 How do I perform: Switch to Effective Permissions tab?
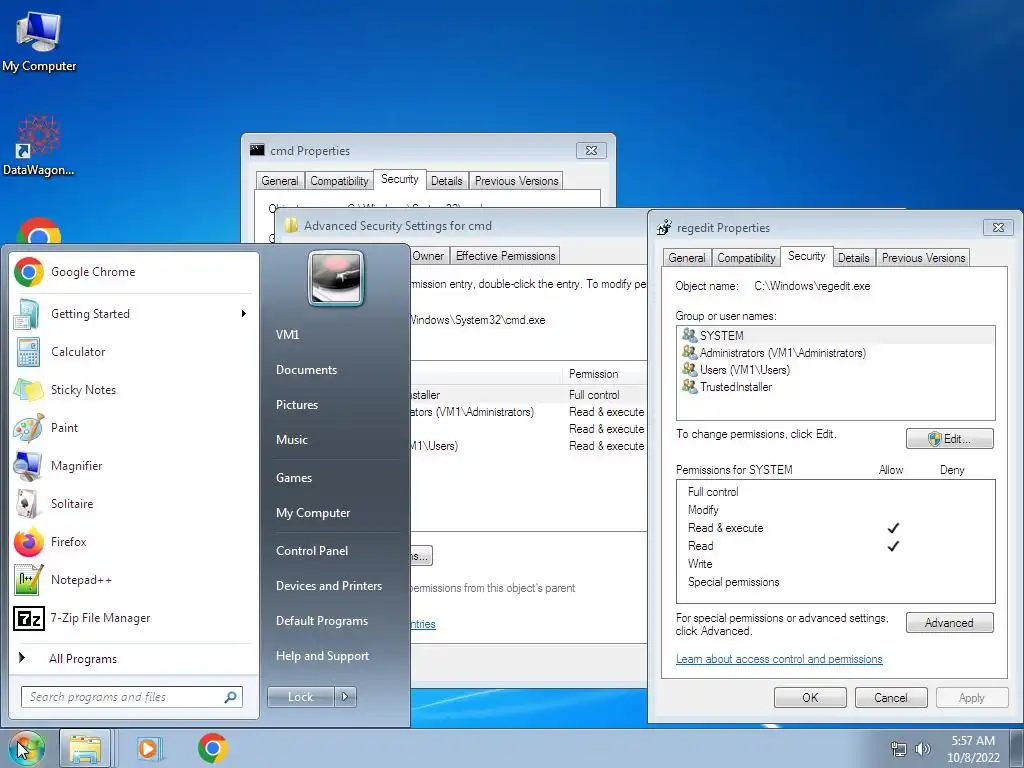click(x=505, y=256)
